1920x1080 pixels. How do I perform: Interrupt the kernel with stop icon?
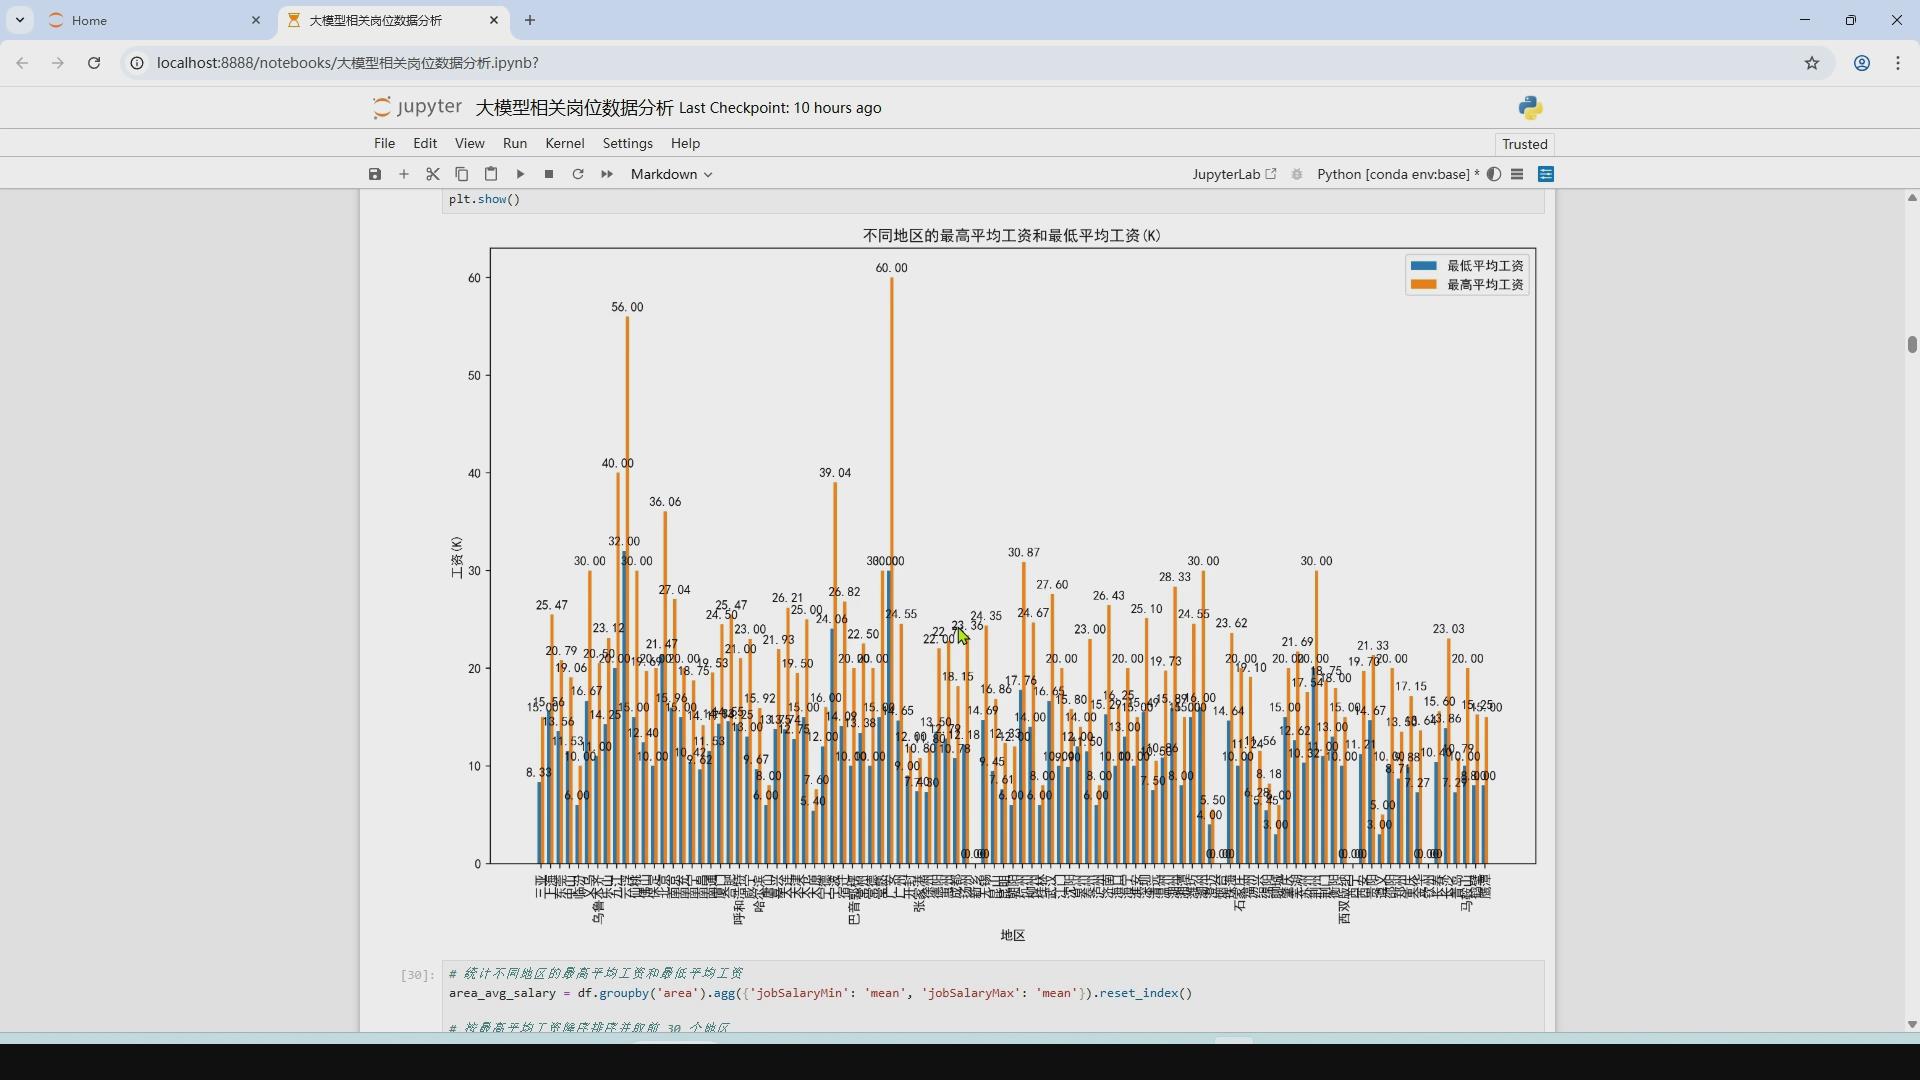pos(549,174)
